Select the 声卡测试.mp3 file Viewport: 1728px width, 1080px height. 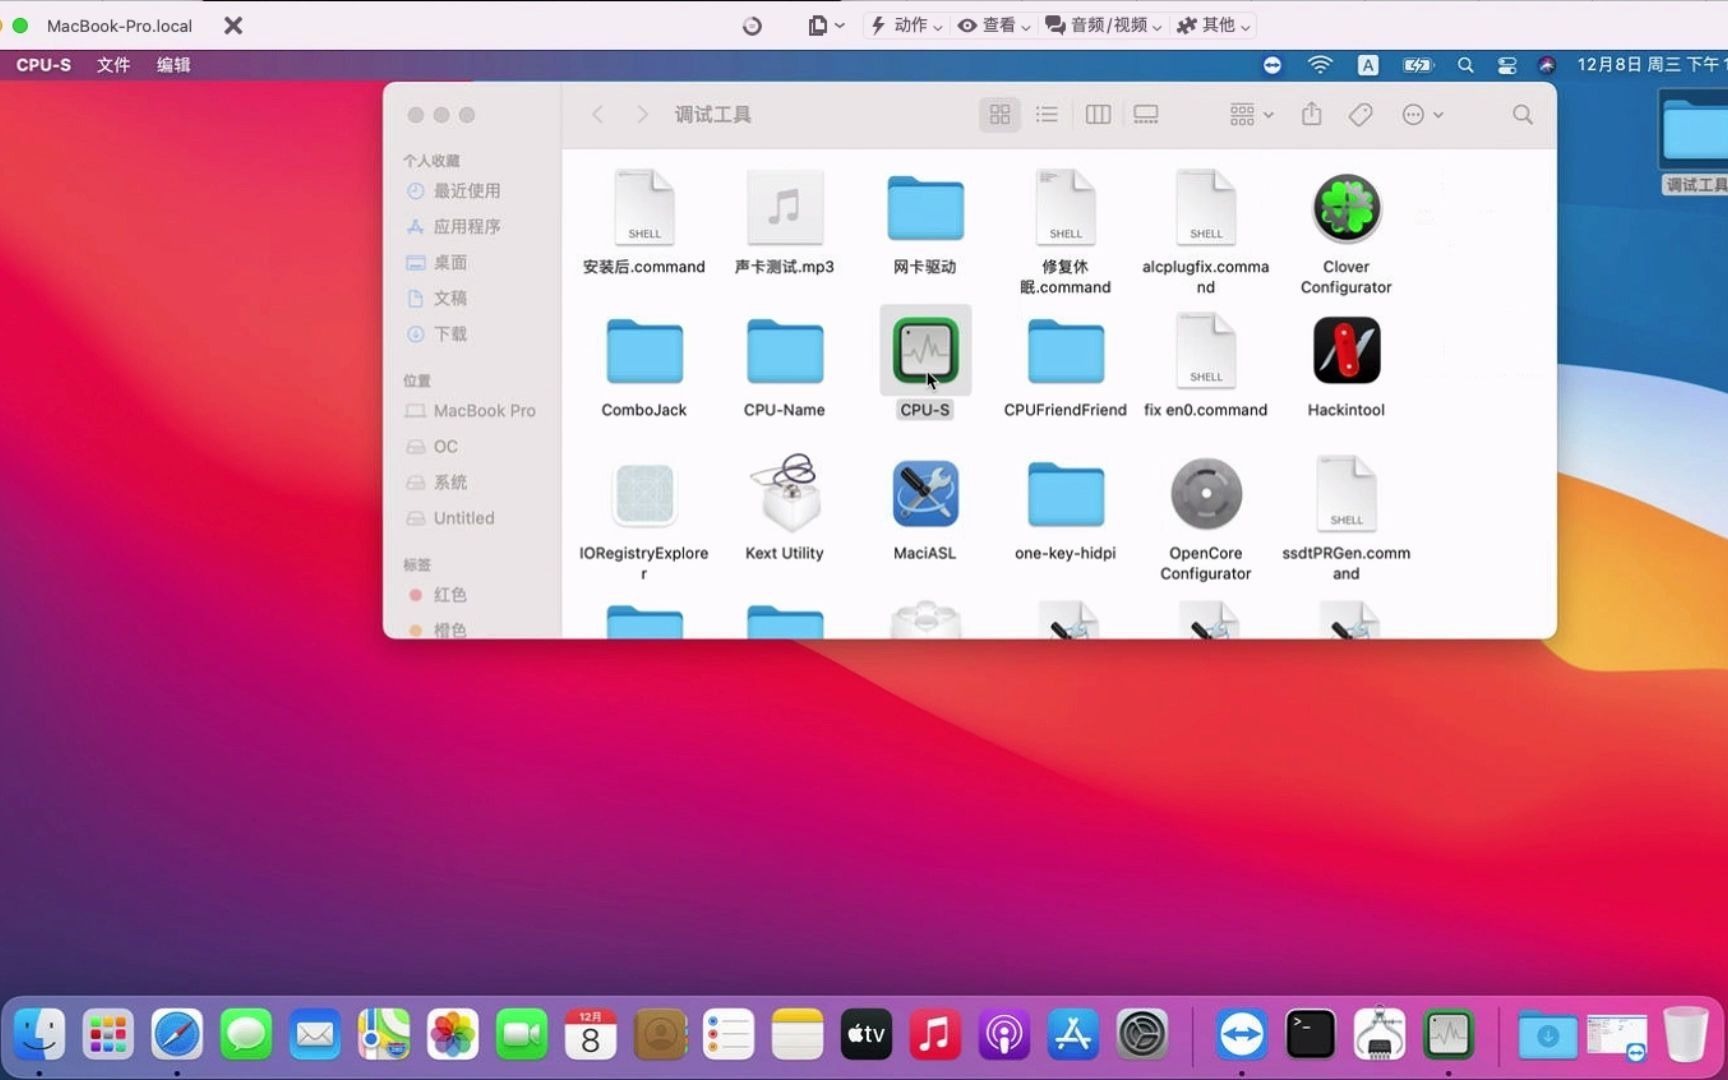[x=784, y=208]
